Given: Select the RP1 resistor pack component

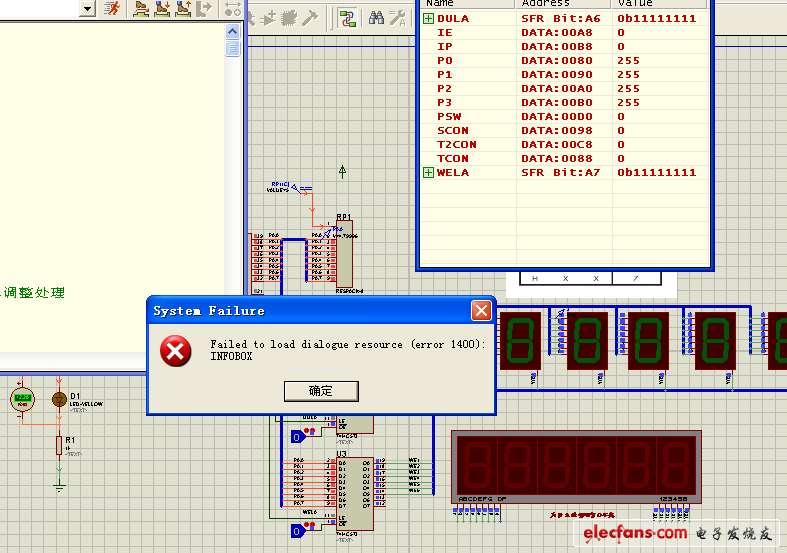Looking at the screenshot, I should (x=344, y=253).
